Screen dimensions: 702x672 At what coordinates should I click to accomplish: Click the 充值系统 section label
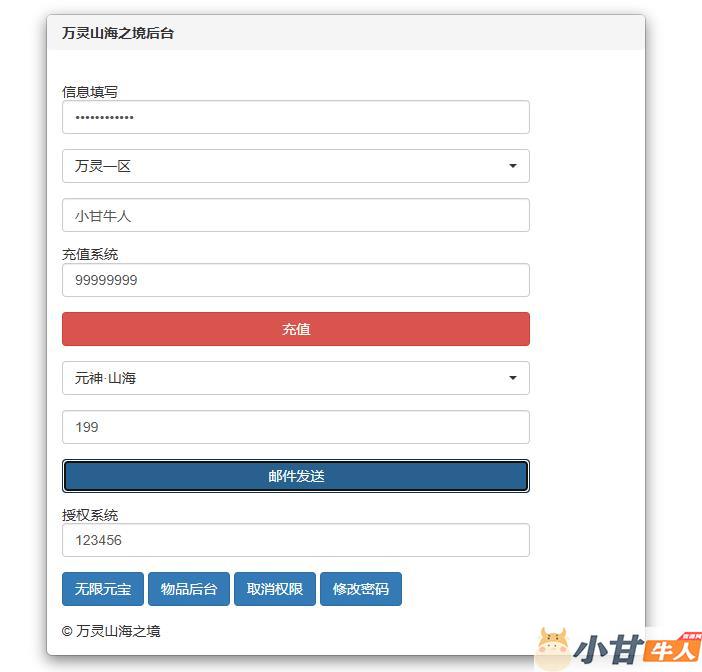click(x=90, y=254)
